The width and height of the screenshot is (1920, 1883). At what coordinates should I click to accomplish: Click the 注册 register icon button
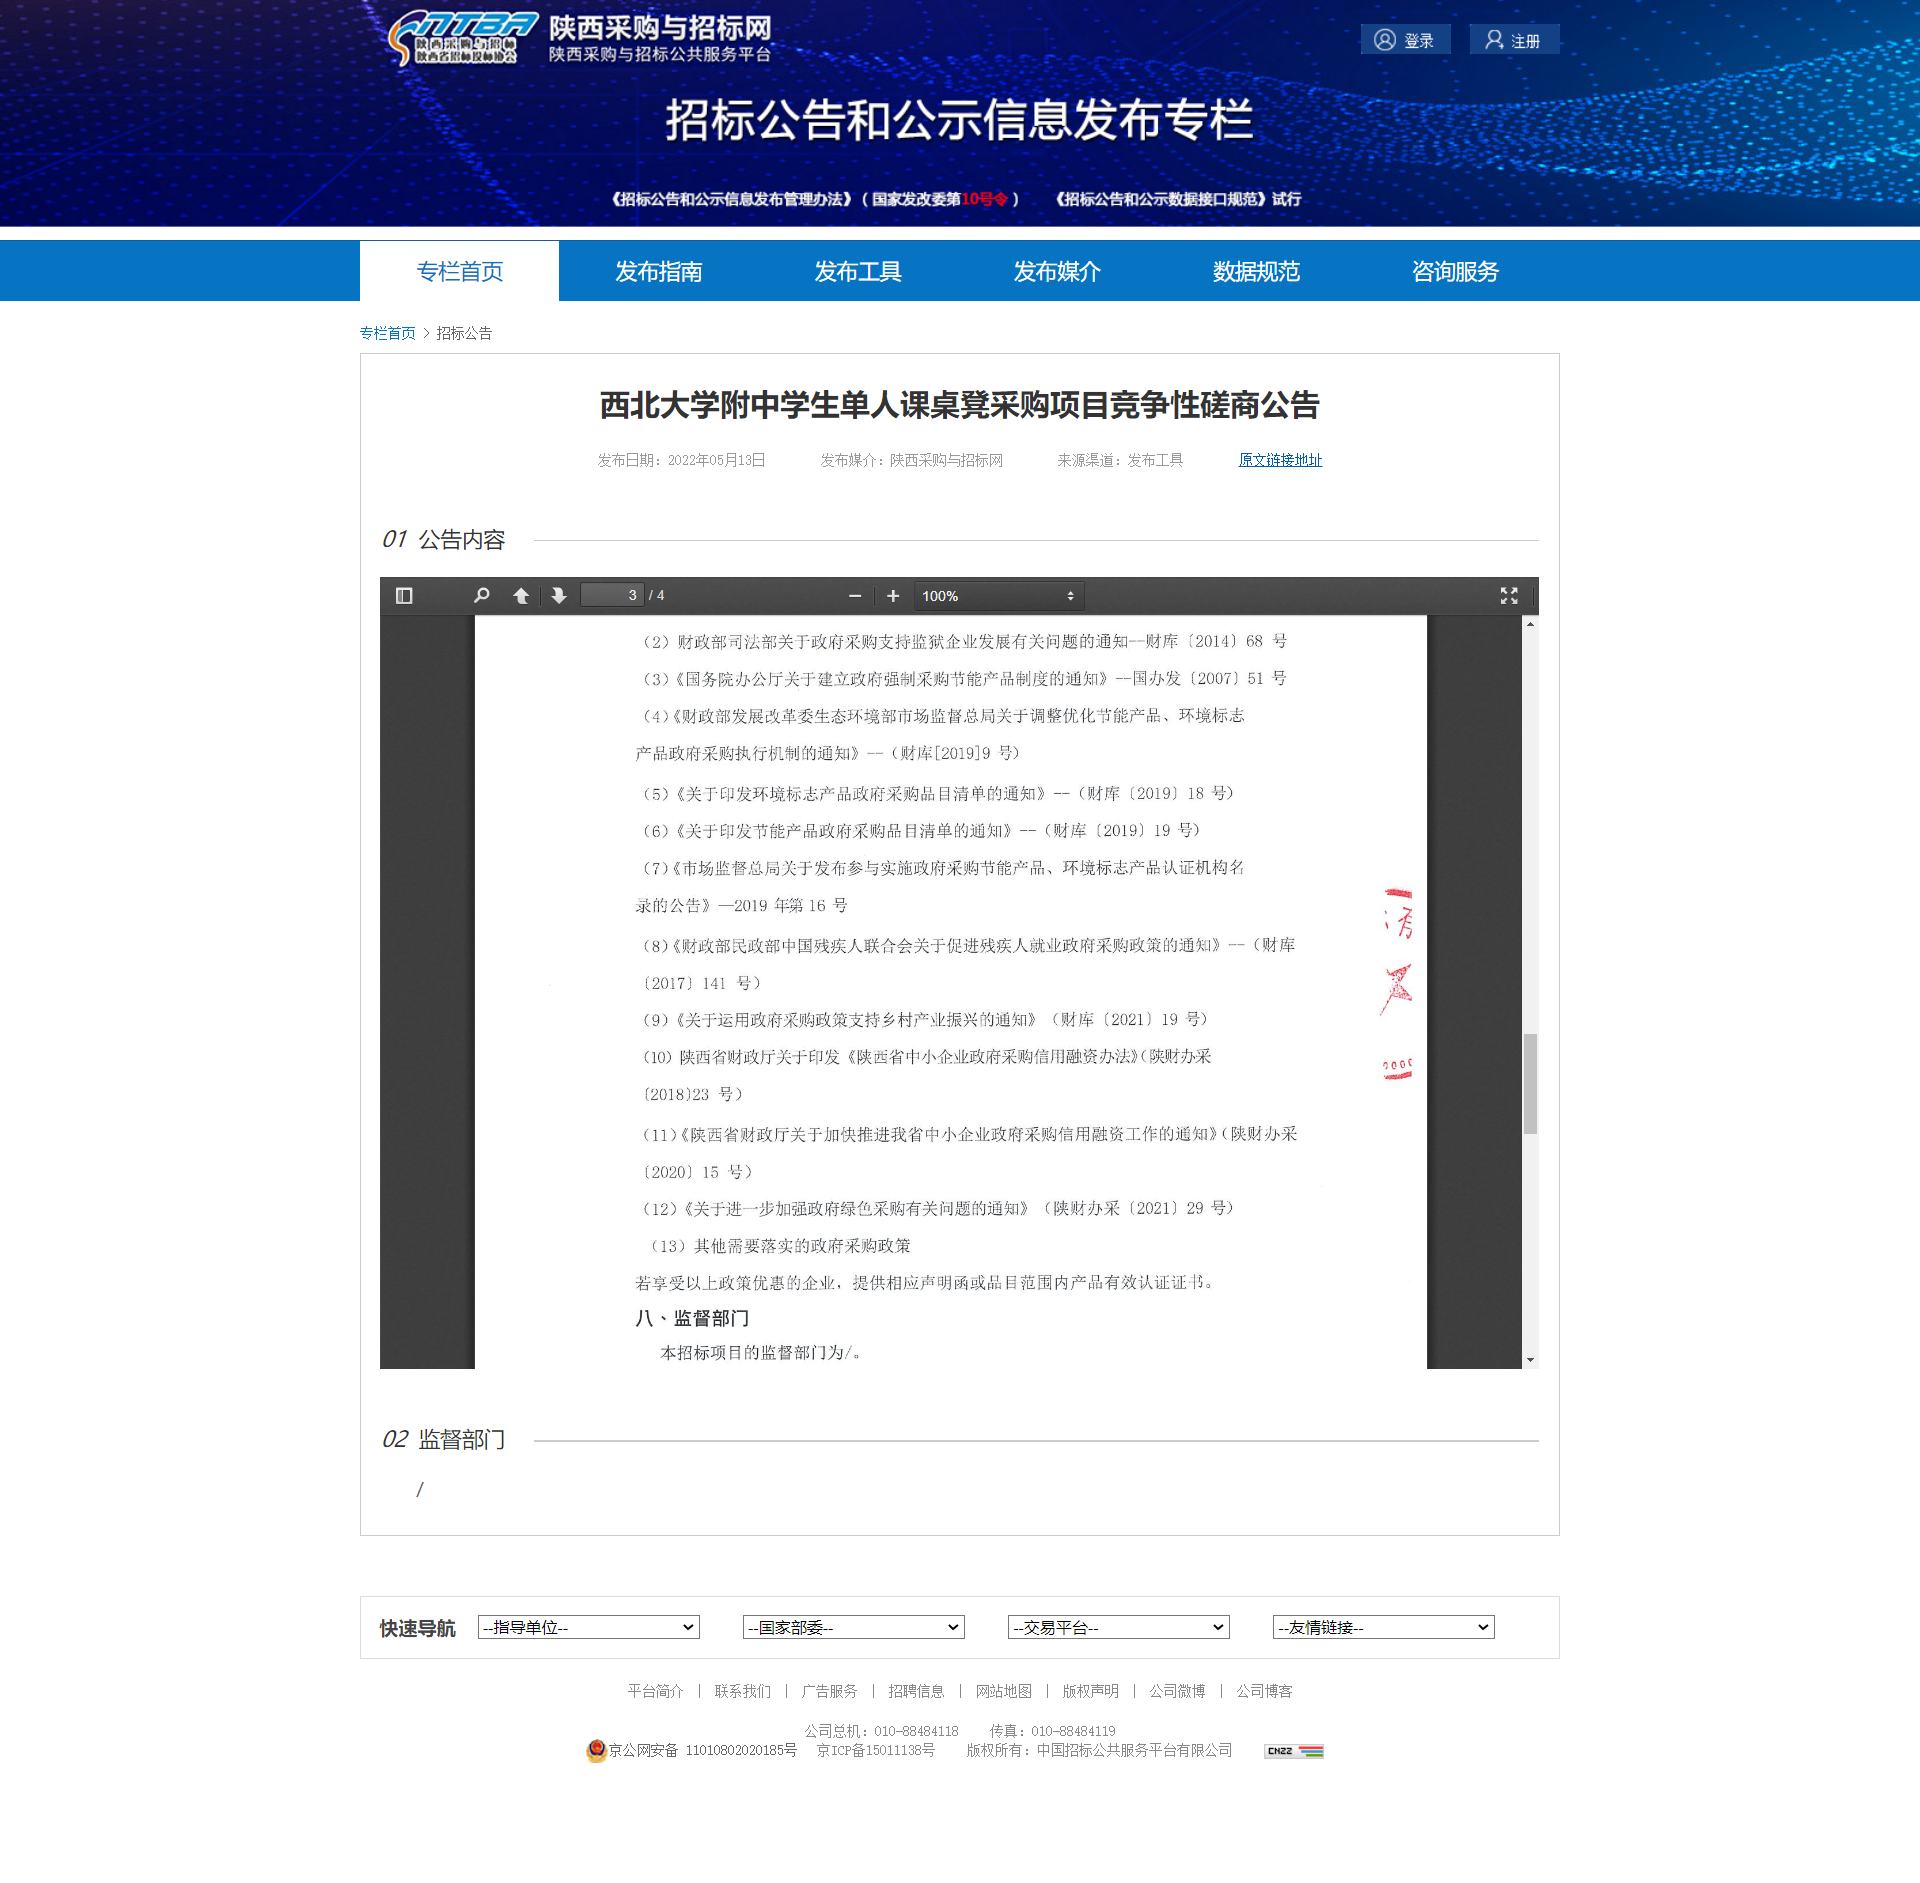1514,40
